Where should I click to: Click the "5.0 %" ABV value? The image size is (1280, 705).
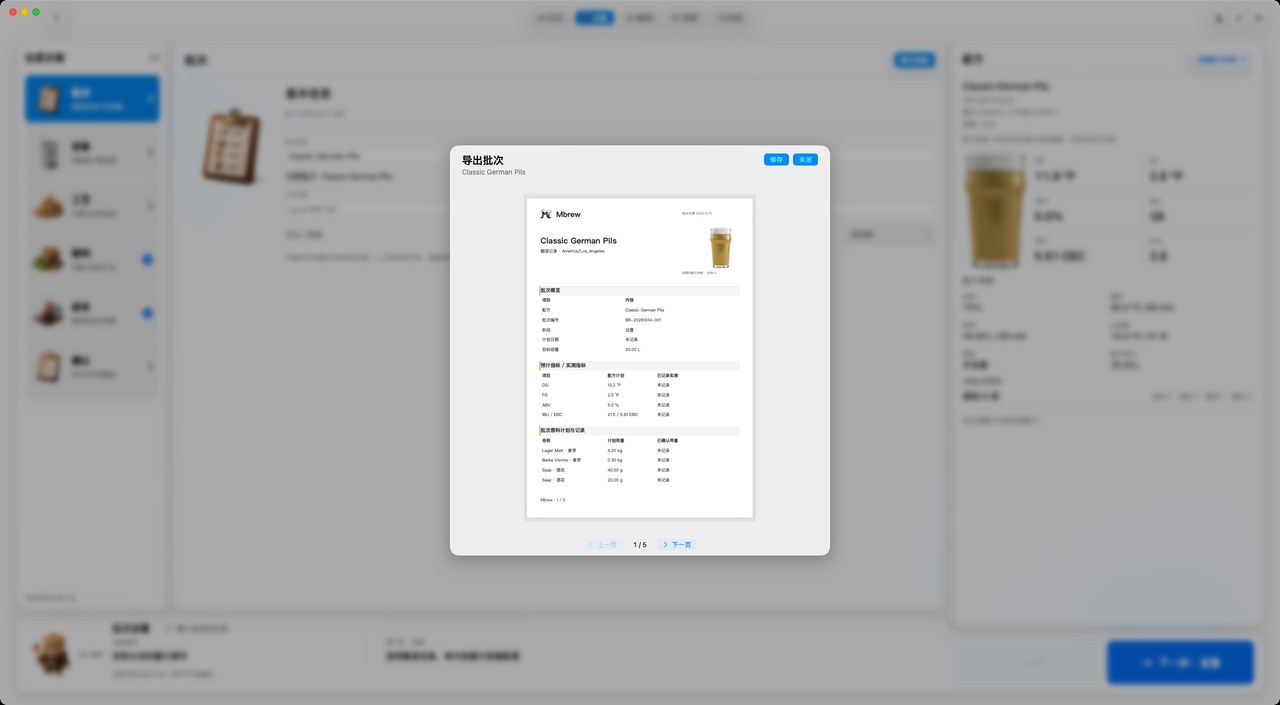pyautogui.click(x=613, y=405)
